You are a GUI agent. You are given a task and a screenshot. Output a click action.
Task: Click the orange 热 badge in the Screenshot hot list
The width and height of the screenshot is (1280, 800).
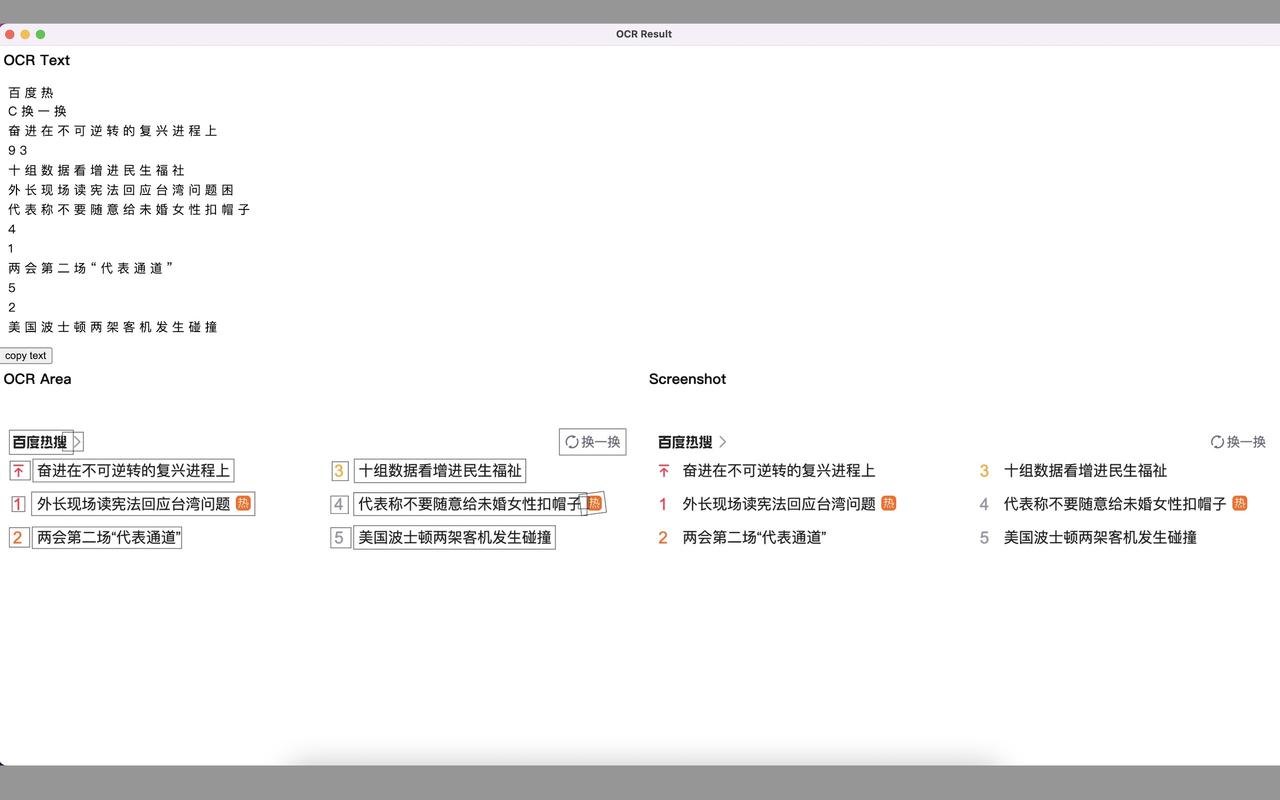pyautogui.click(x=887, y=504)
